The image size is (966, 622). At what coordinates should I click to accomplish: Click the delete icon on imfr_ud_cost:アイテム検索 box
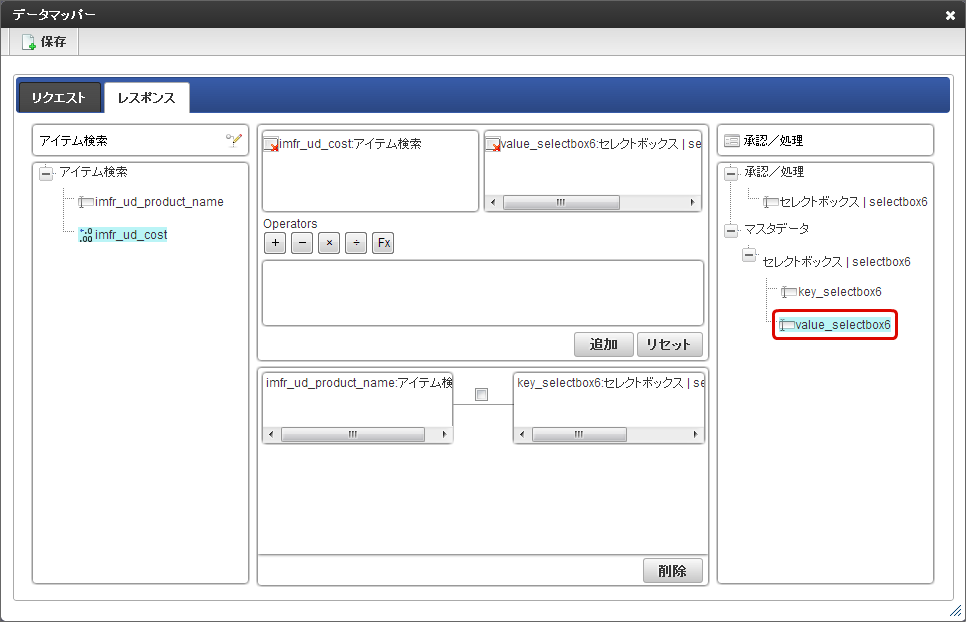tap(272, 145)
